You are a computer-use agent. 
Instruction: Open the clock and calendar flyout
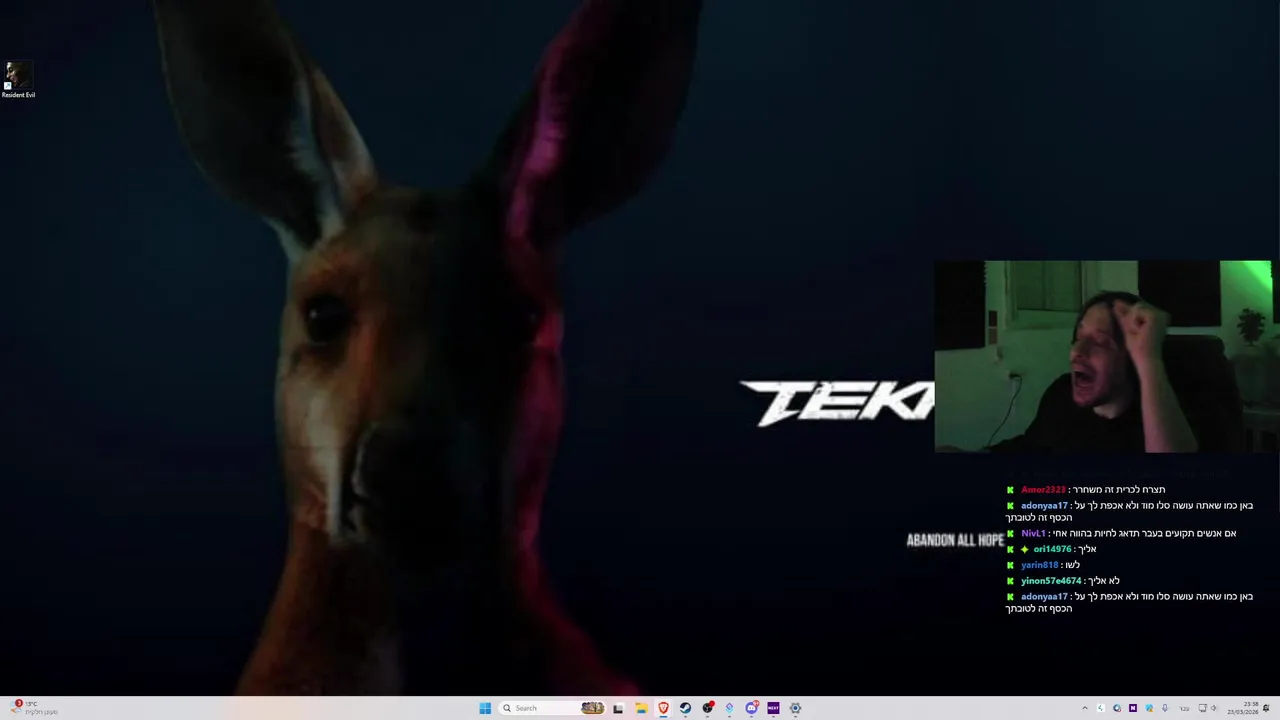point(1242,708)
